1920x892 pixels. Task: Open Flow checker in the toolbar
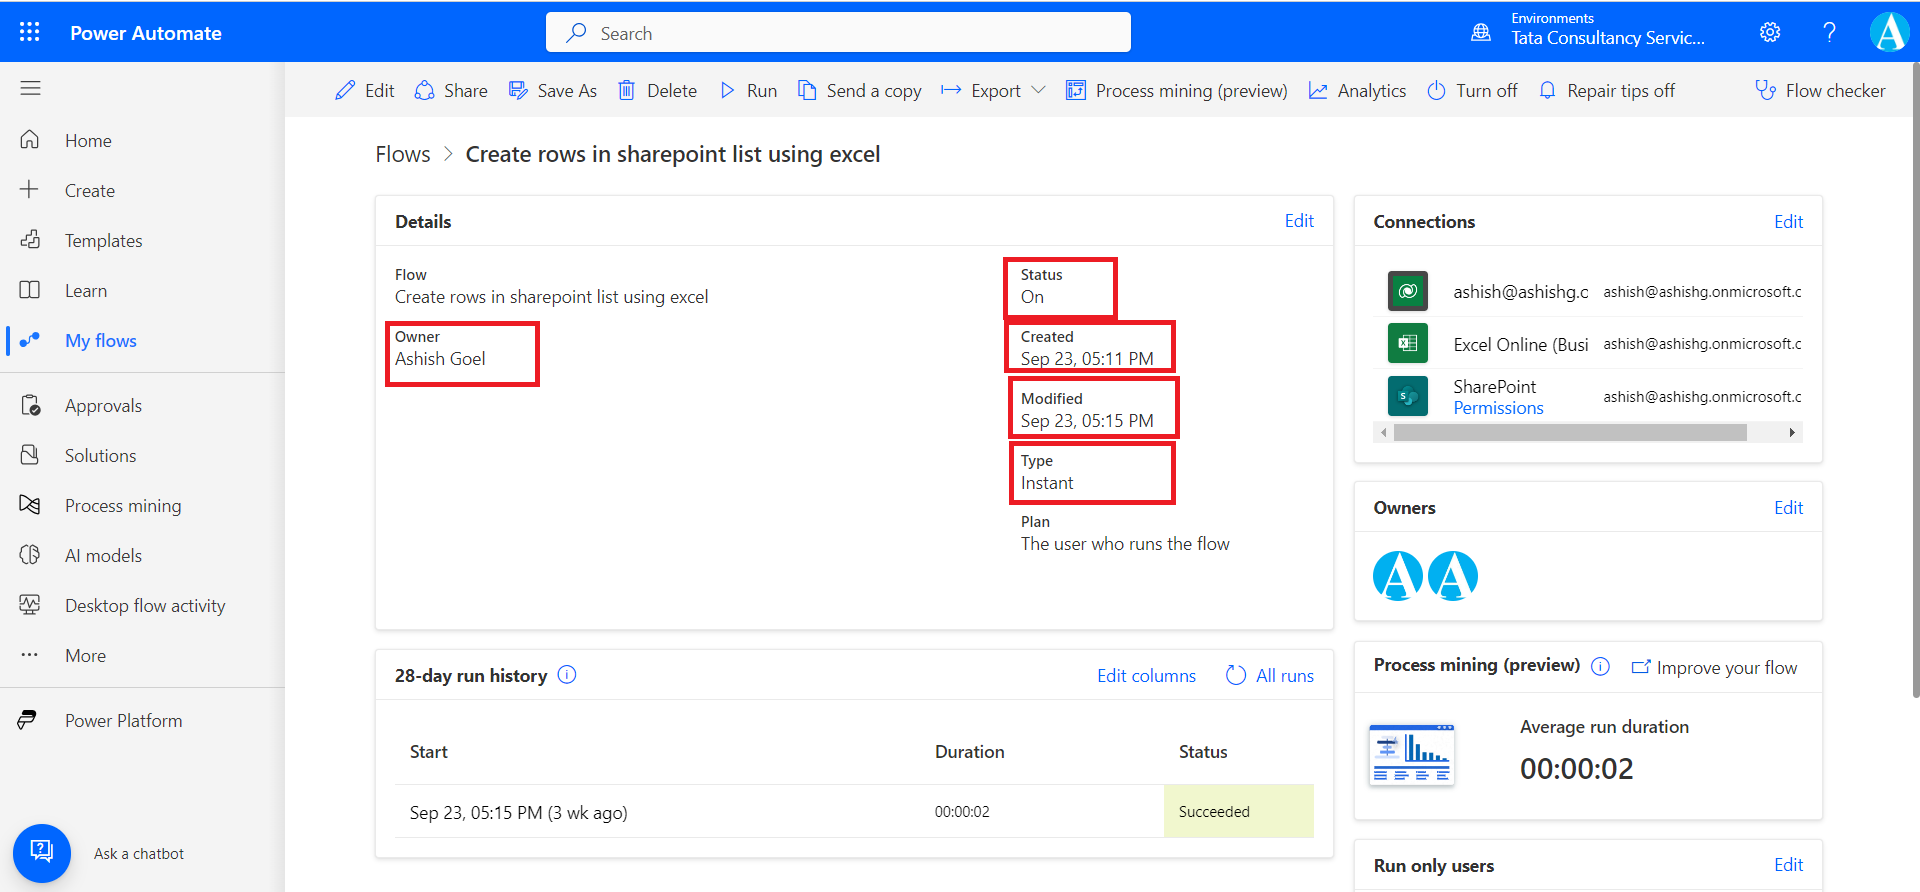point(1820,91)
